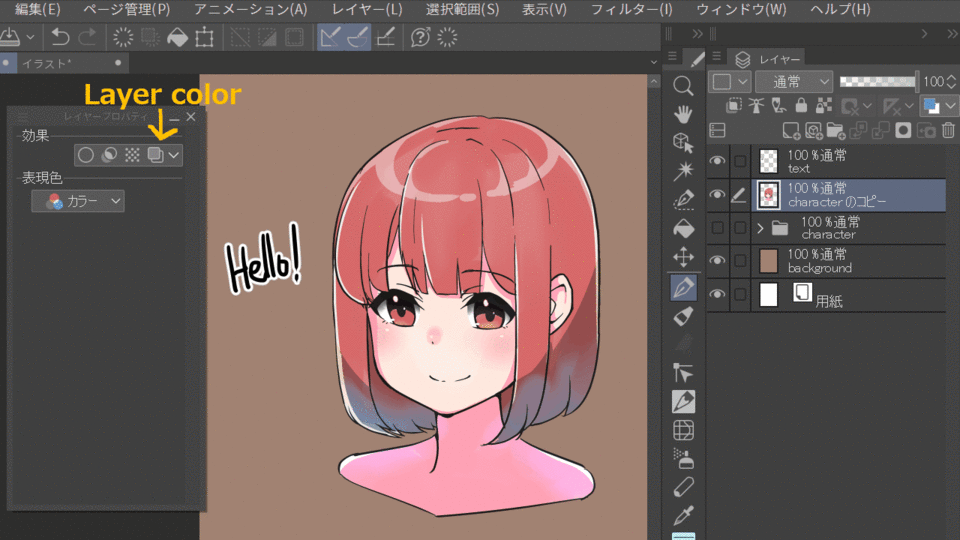The image size is (960, 540).
Task: Pick the Fill bucket tool in tool palette
Action: 684,228
